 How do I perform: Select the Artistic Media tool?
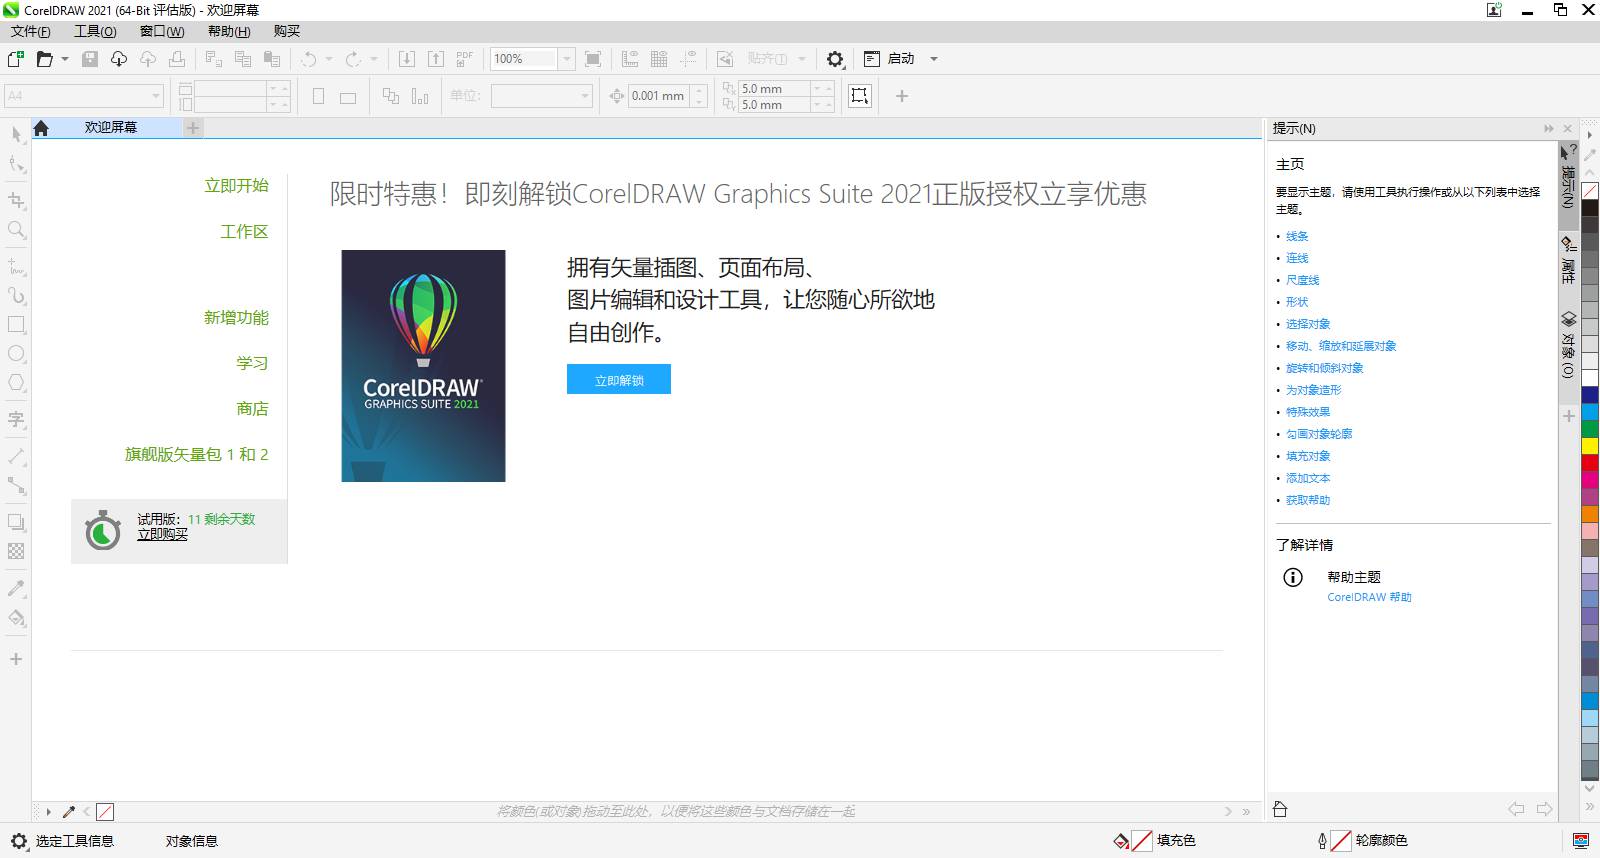(16, 295)
